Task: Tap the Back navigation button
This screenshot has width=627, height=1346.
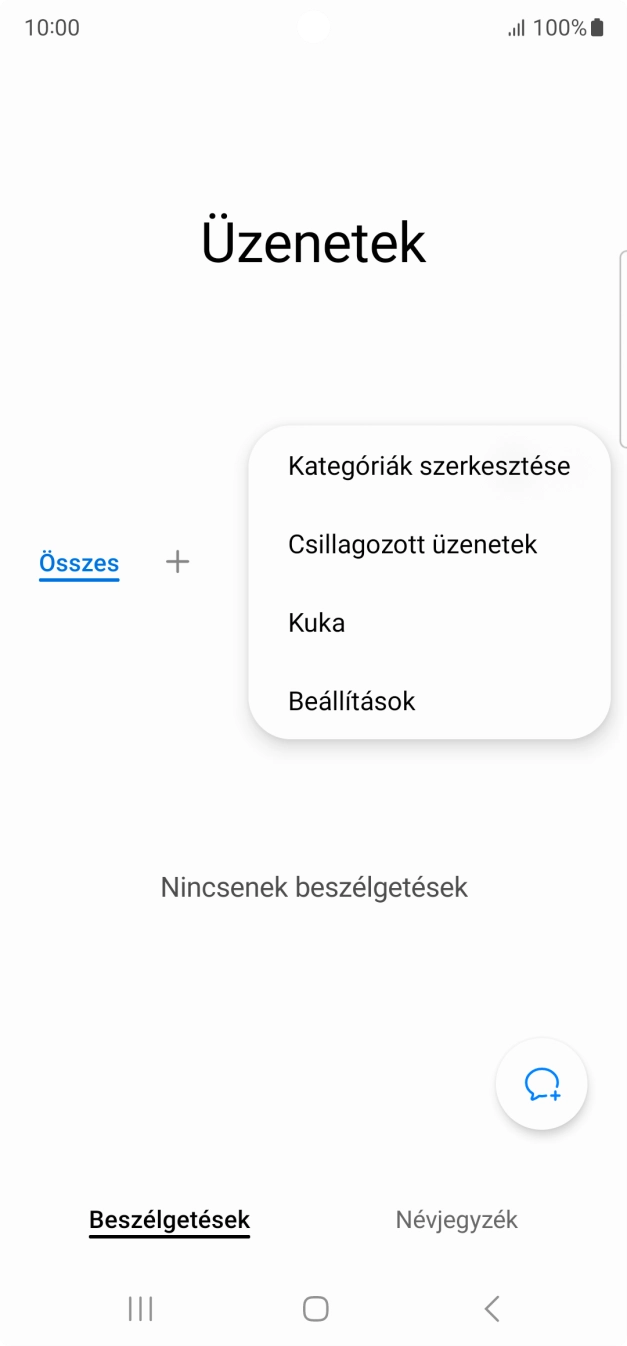Action: 490,1307
